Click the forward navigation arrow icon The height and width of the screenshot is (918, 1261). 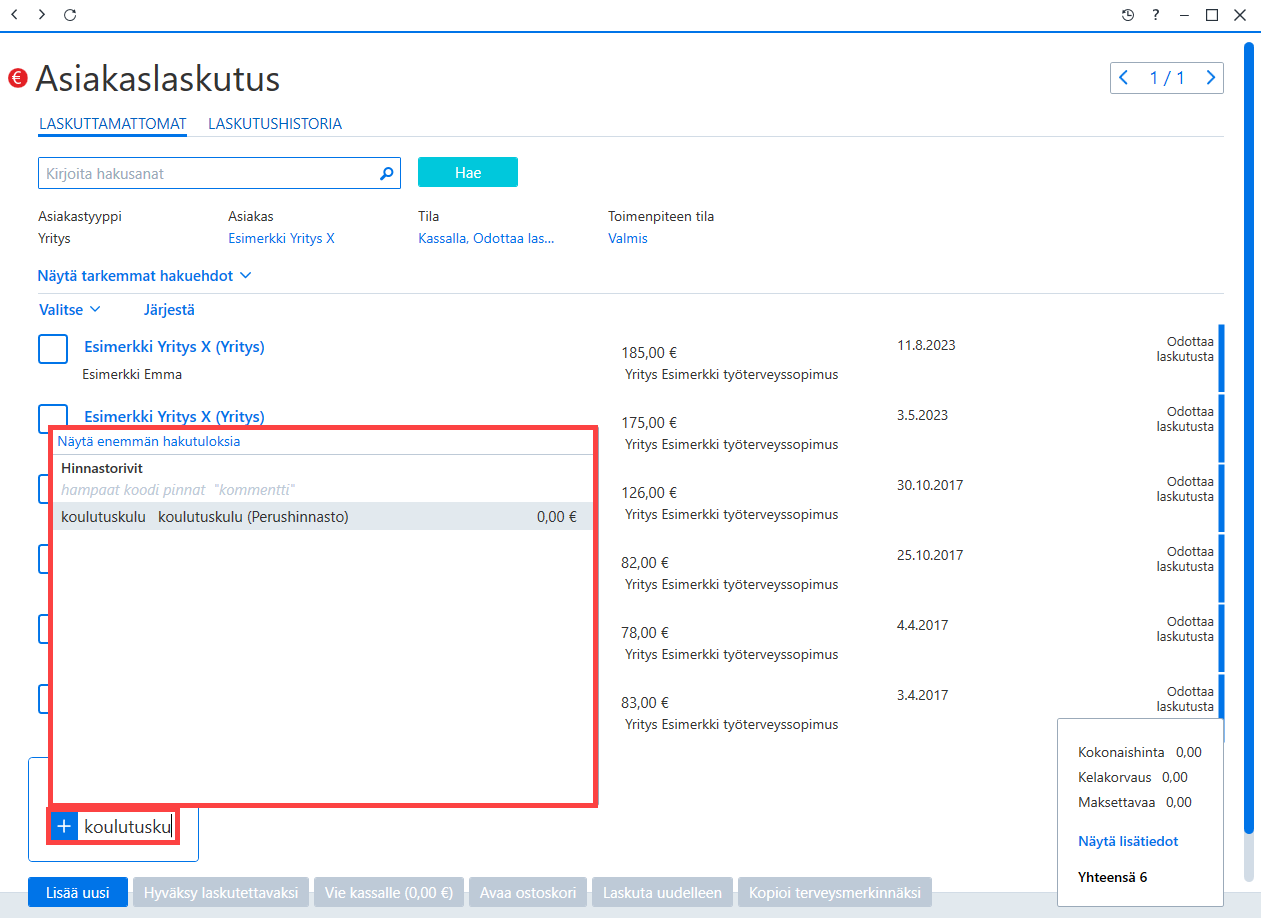pyautogui.click(x=41, y=15)
